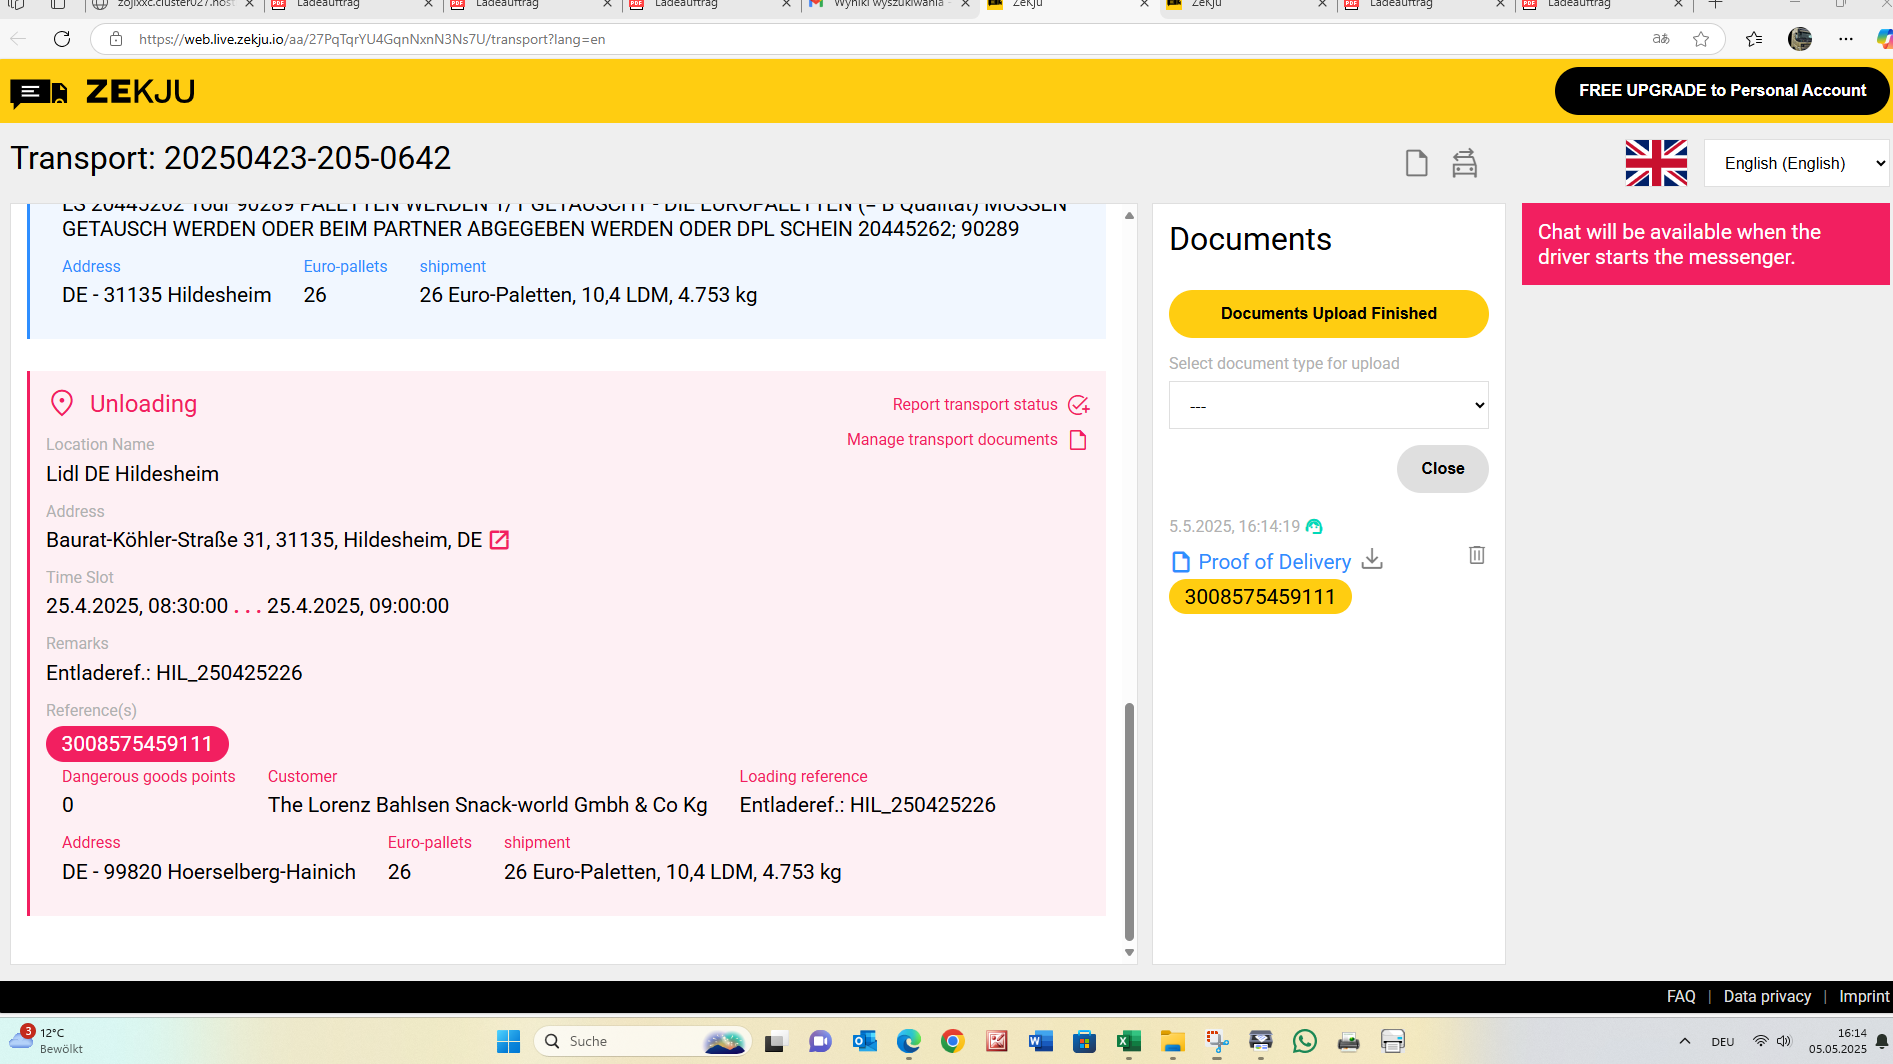The height and width of the screenshot is (1064, 1893).
Task: View site information lock icon
Action: (116, 39)
